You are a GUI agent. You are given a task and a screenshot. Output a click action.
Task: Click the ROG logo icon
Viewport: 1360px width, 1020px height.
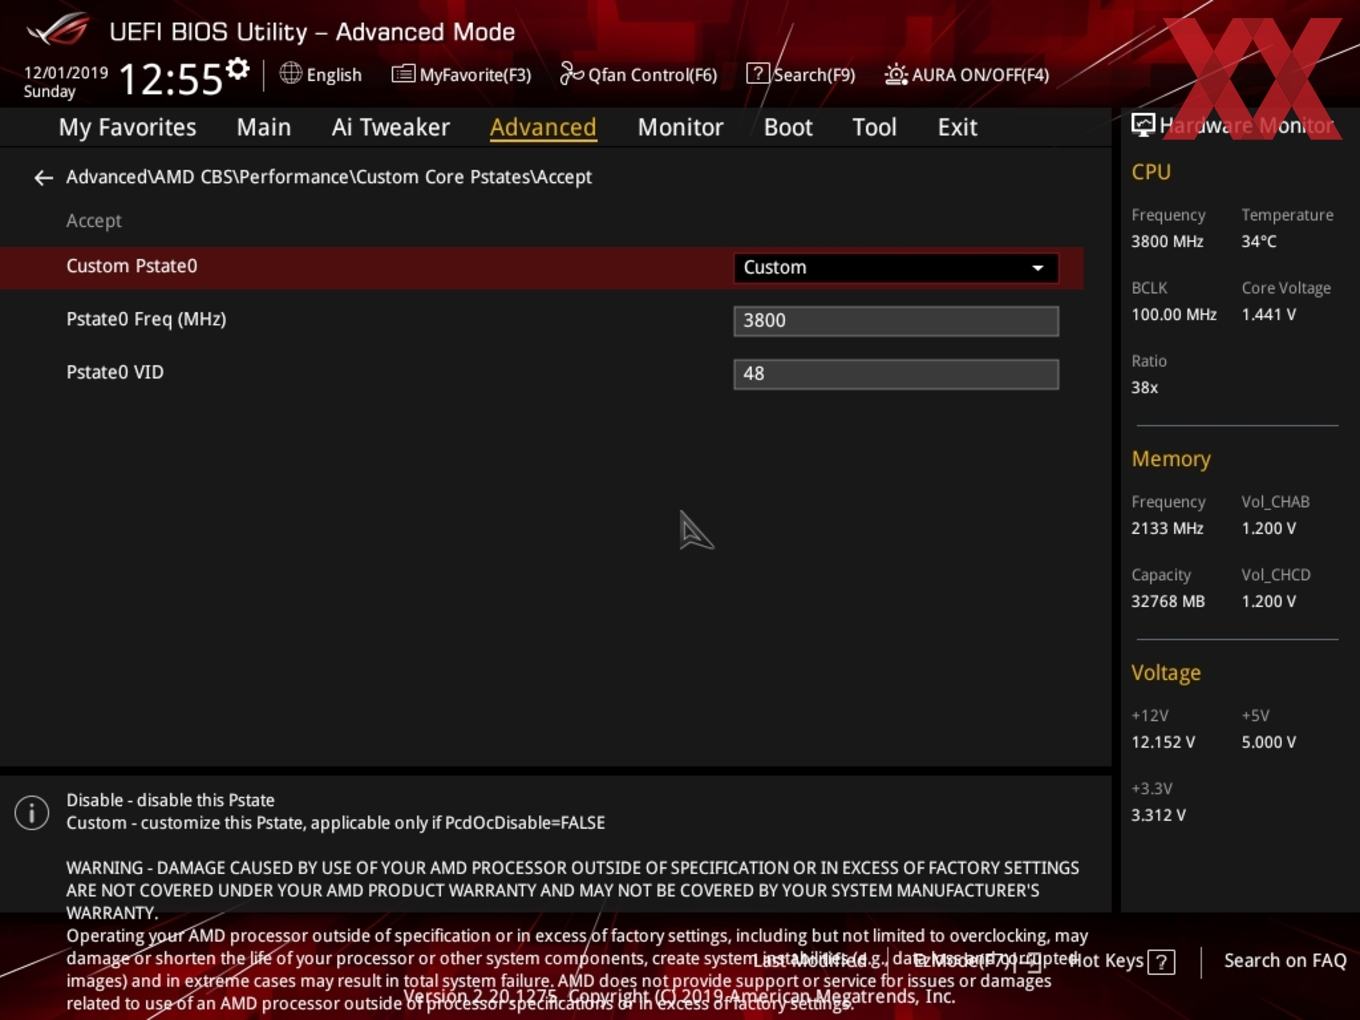(x=58, y=30)
